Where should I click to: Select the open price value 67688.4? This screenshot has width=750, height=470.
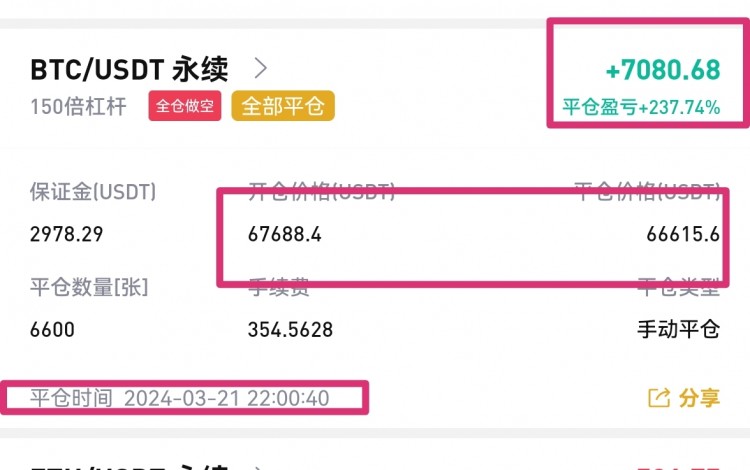coord(285,234)
